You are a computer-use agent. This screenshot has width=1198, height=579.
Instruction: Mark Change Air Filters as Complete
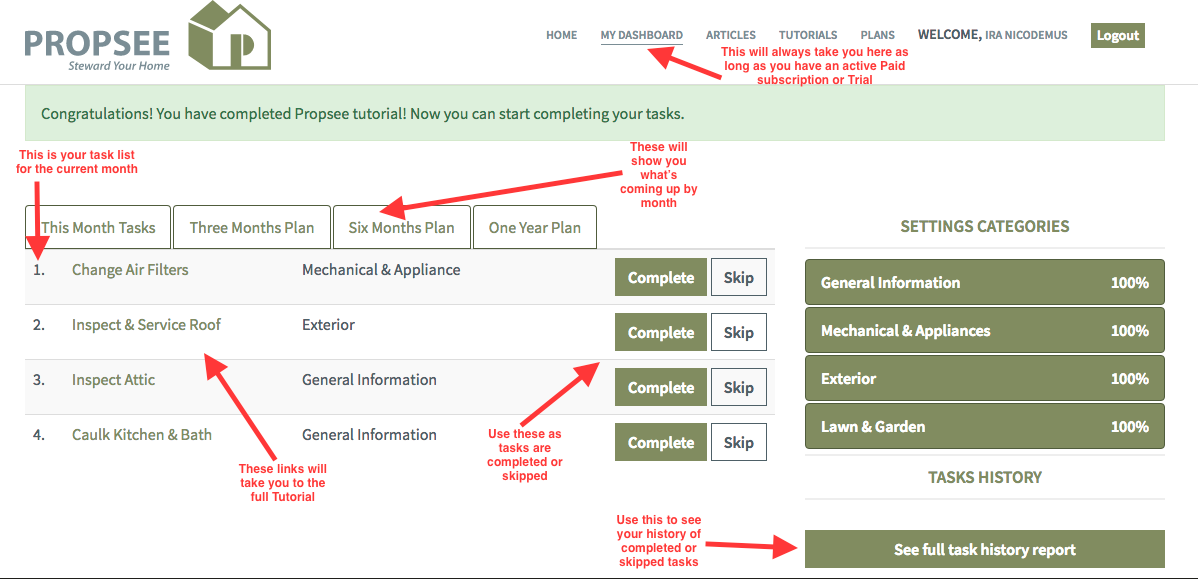(661, 277)
